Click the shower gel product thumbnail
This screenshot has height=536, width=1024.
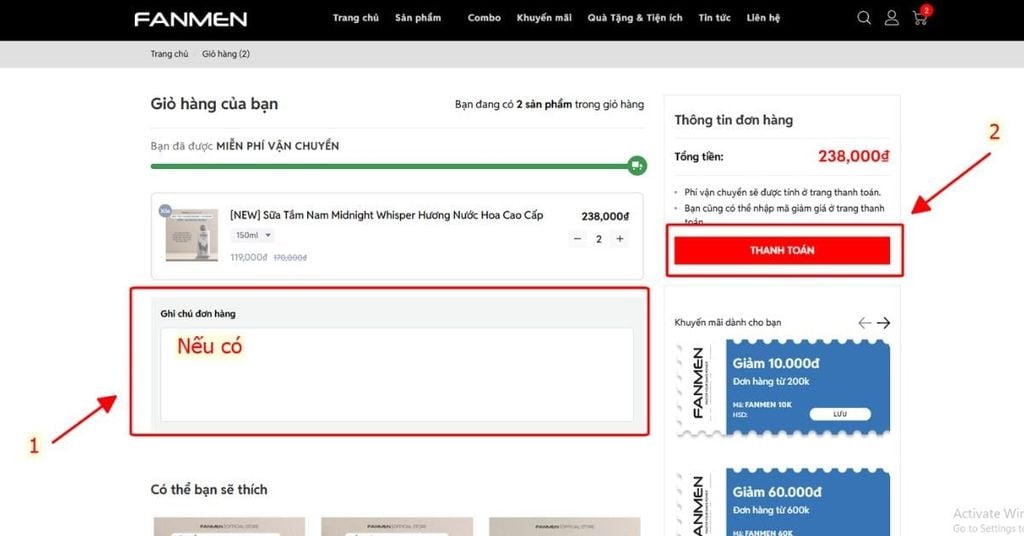pos(191,235)
